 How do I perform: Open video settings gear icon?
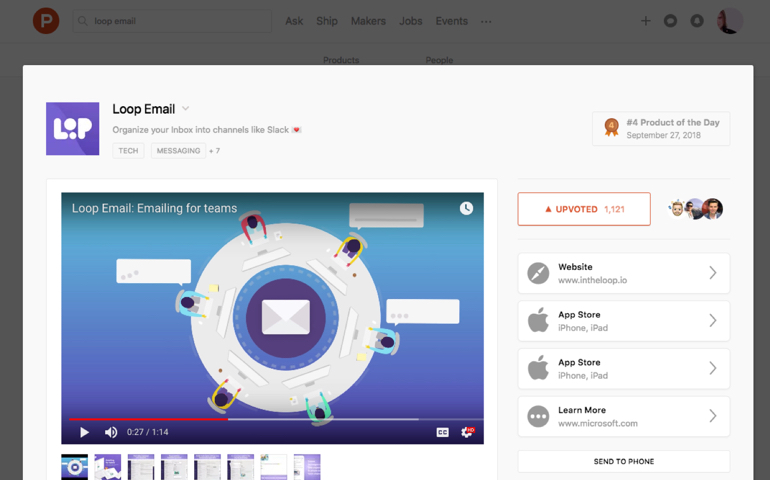coord(467,432)
